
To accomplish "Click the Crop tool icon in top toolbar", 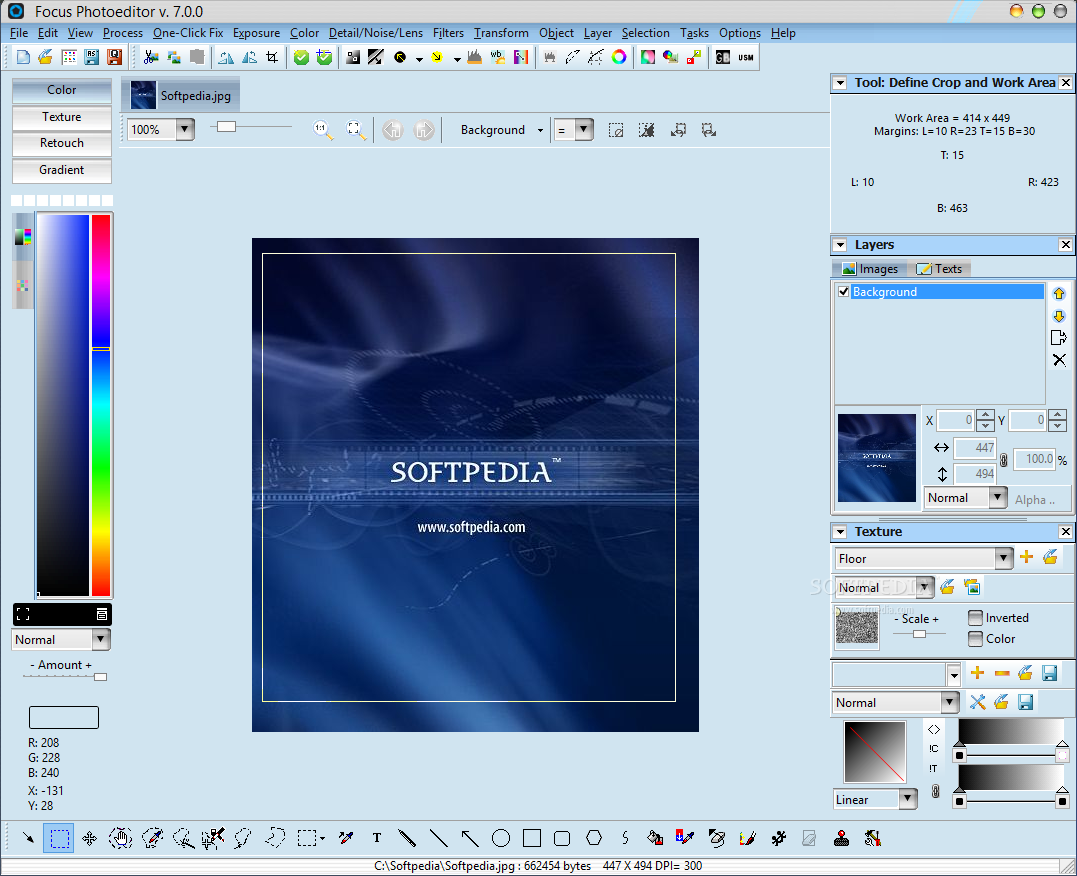I will 273,57.
